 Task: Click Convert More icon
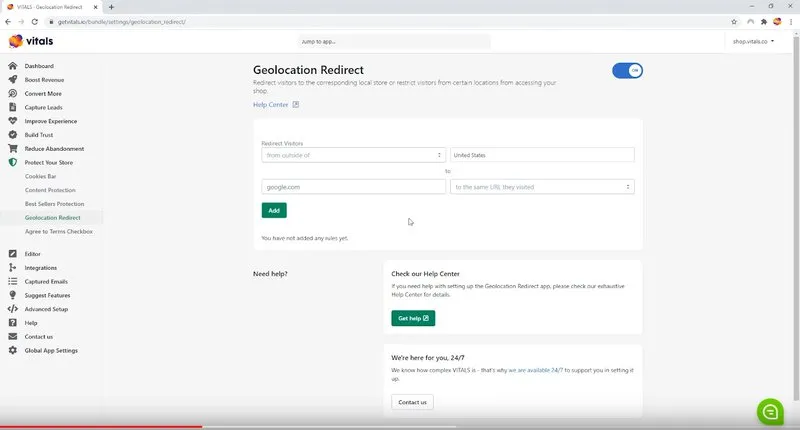click(x=13, y=93)
